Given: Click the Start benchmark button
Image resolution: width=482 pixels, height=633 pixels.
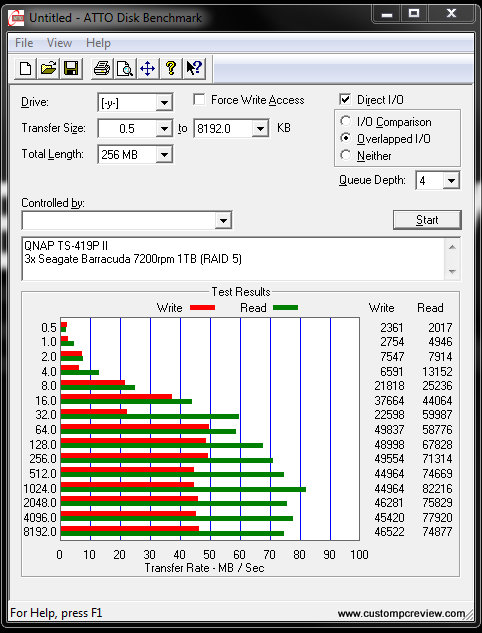Looking at the screenshot, I should [x=427, y=220].
